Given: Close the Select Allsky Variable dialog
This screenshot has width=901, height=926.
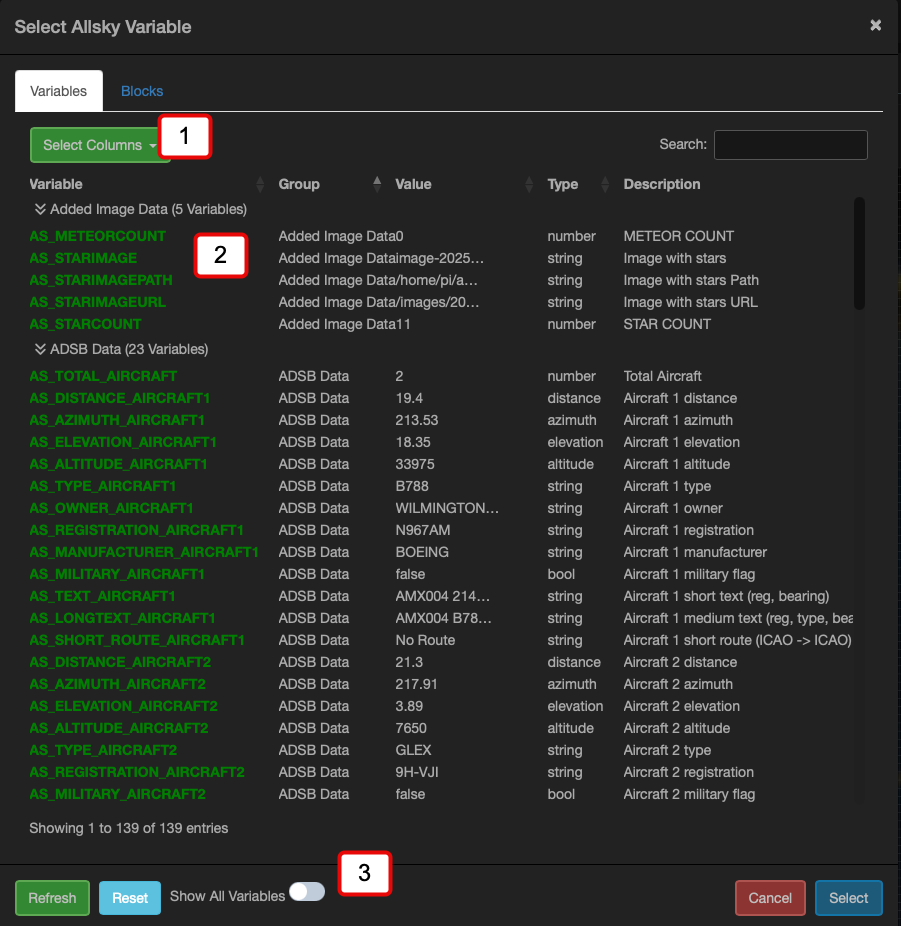Looking at the screenshot, I should point(875,26).
